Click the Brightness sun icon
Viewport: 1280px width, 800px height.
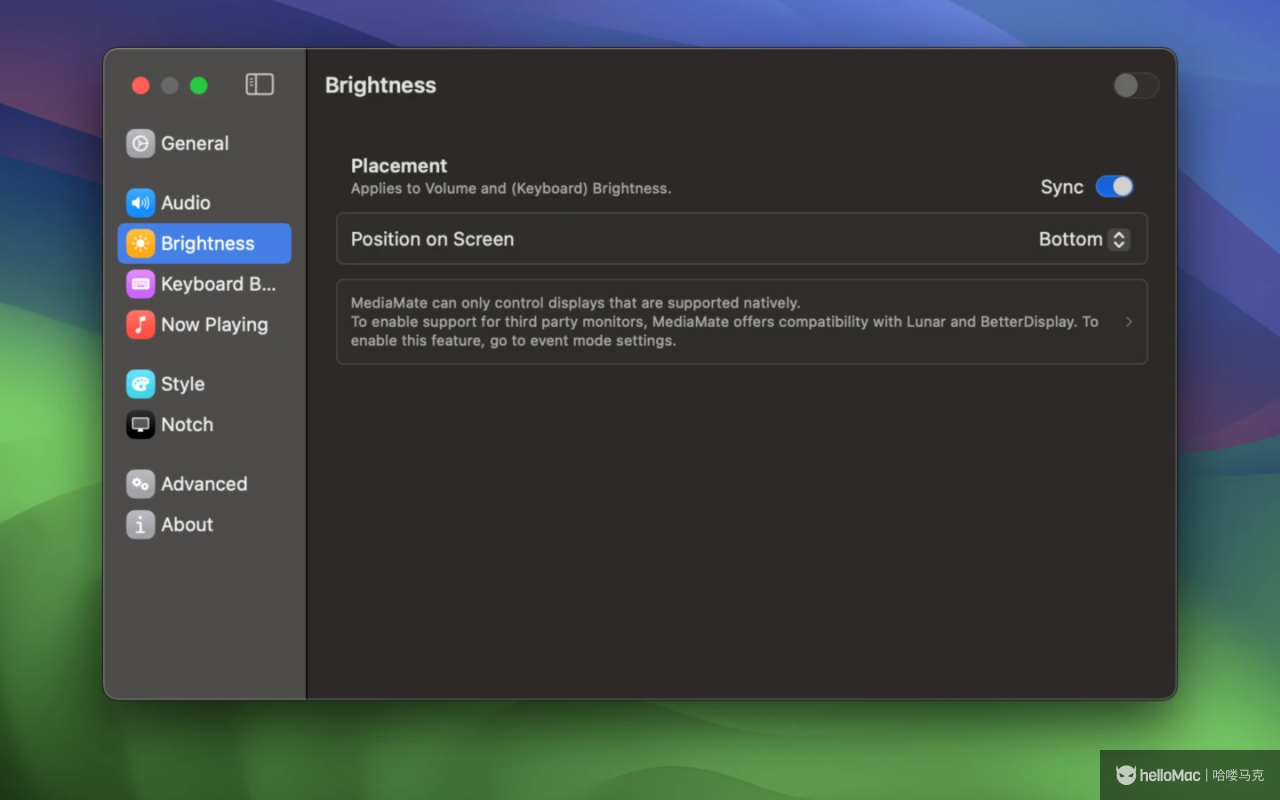[x=140, y=243]
